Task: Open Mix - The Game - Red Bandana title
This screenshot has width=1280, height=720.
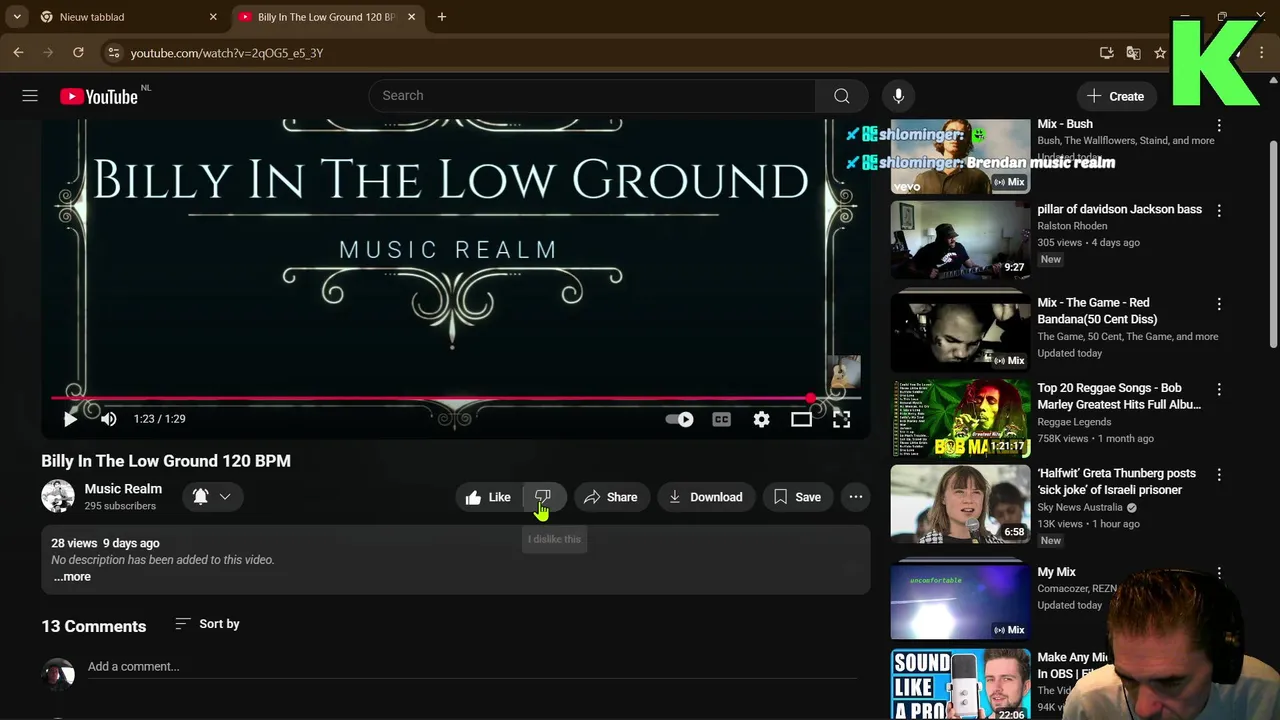Action: [x=1097, y=311]
